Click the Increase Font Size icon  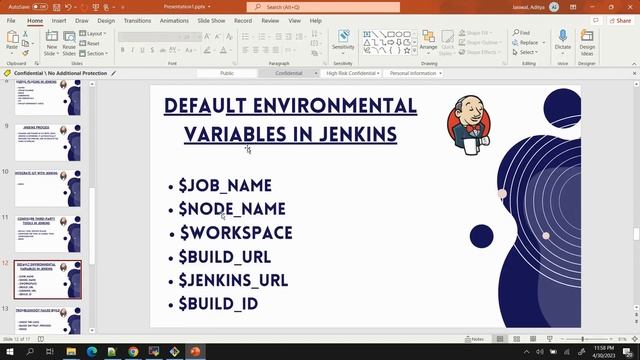click(207, 36)
